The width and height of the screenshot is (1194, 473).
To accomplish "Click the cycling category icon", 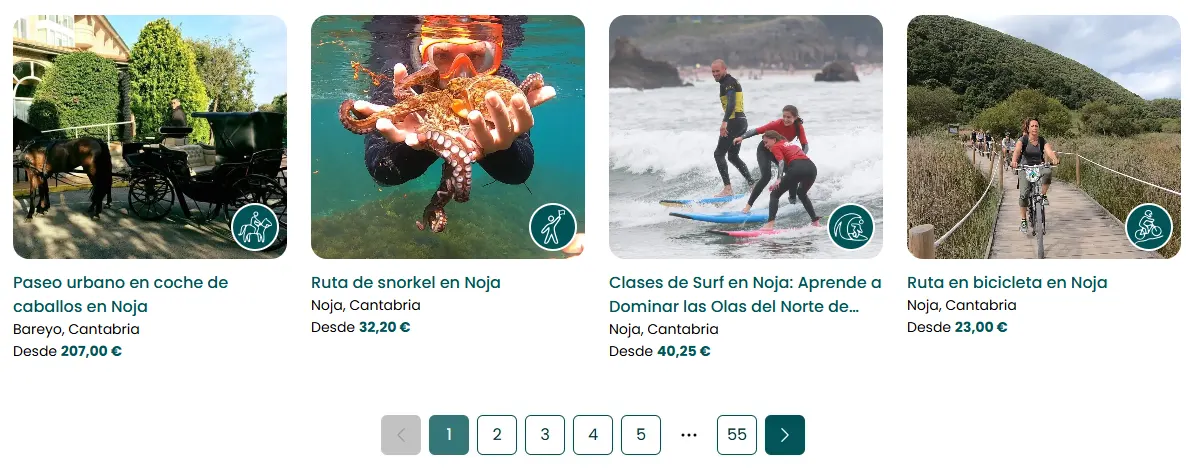I will [x=1148, y=227].
